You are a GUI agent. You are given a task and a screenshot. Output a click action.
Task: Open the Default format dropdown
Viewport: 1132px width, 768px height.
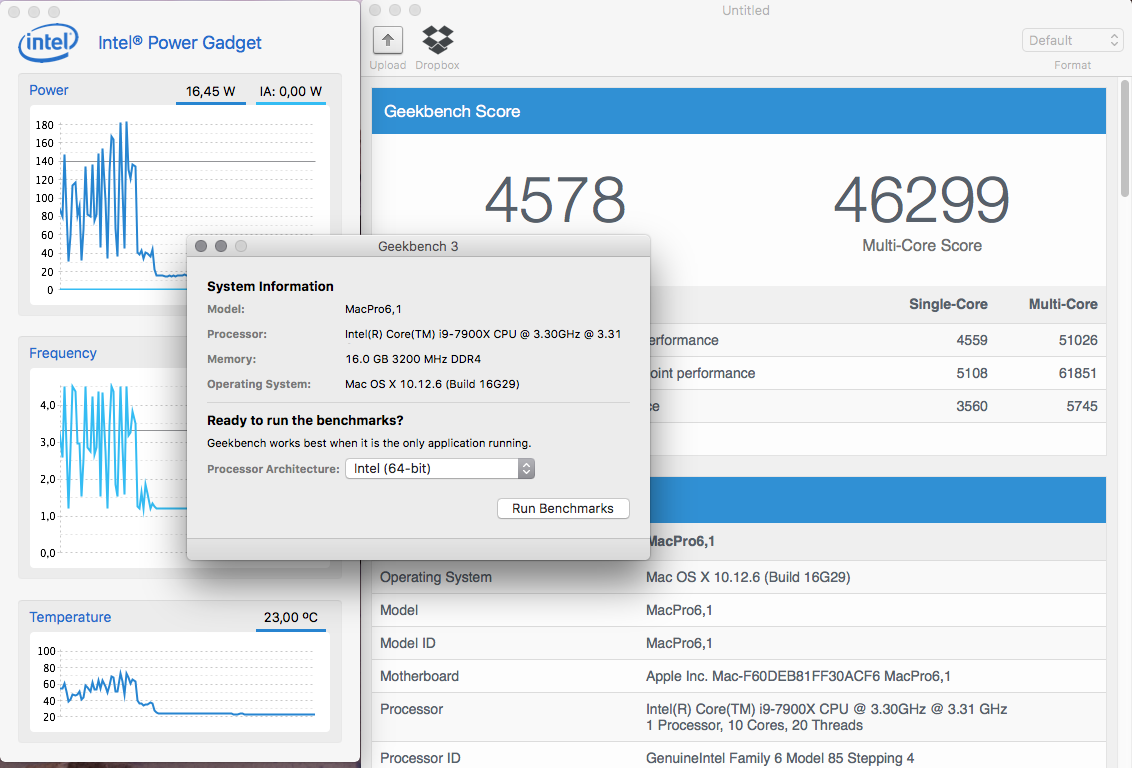point(1072,40)
